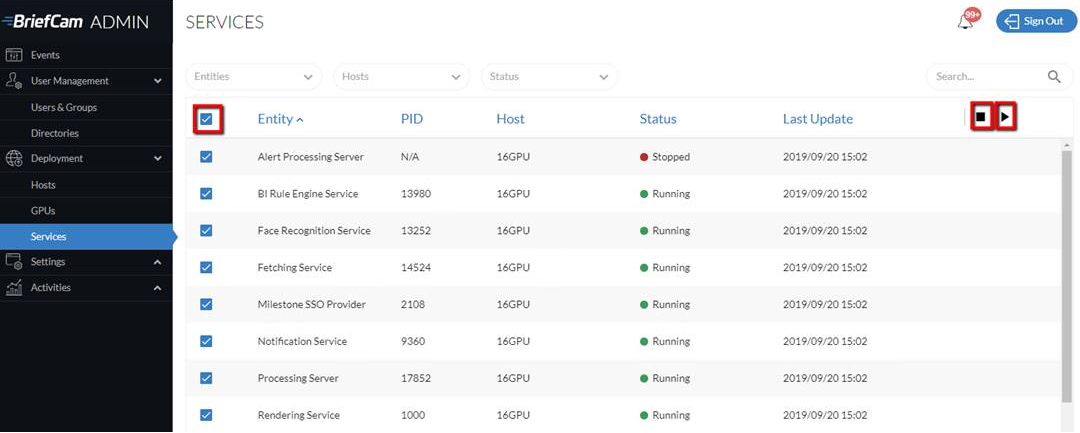1080x433 pixels.
Task: Collapse the User Management section
Action: tap(157, 81)
